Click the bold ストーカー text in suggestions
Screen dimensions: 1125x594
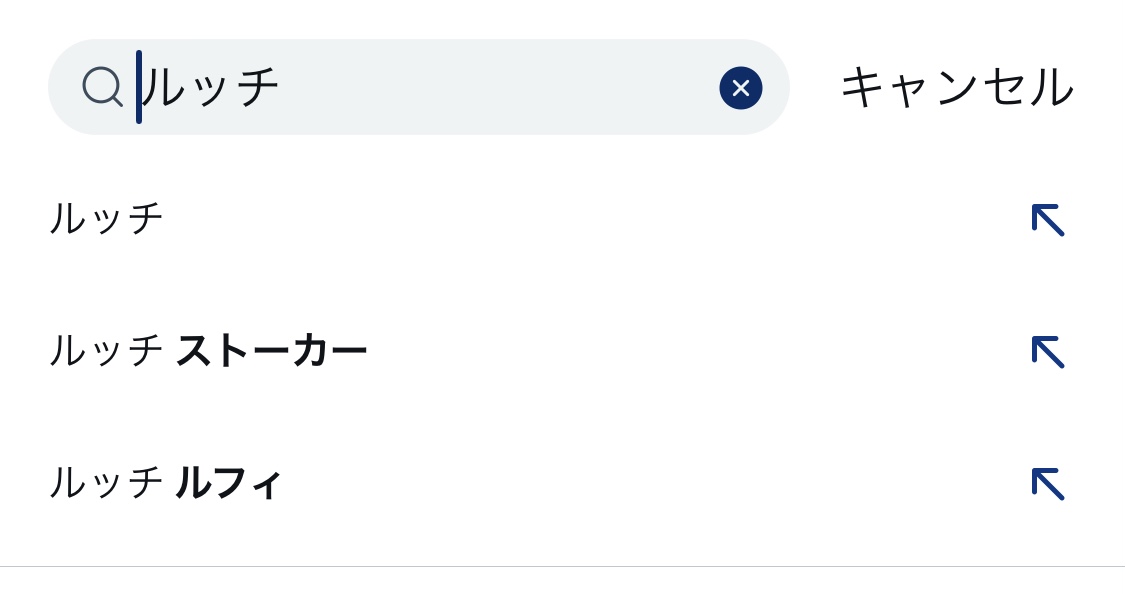[271, 351]
